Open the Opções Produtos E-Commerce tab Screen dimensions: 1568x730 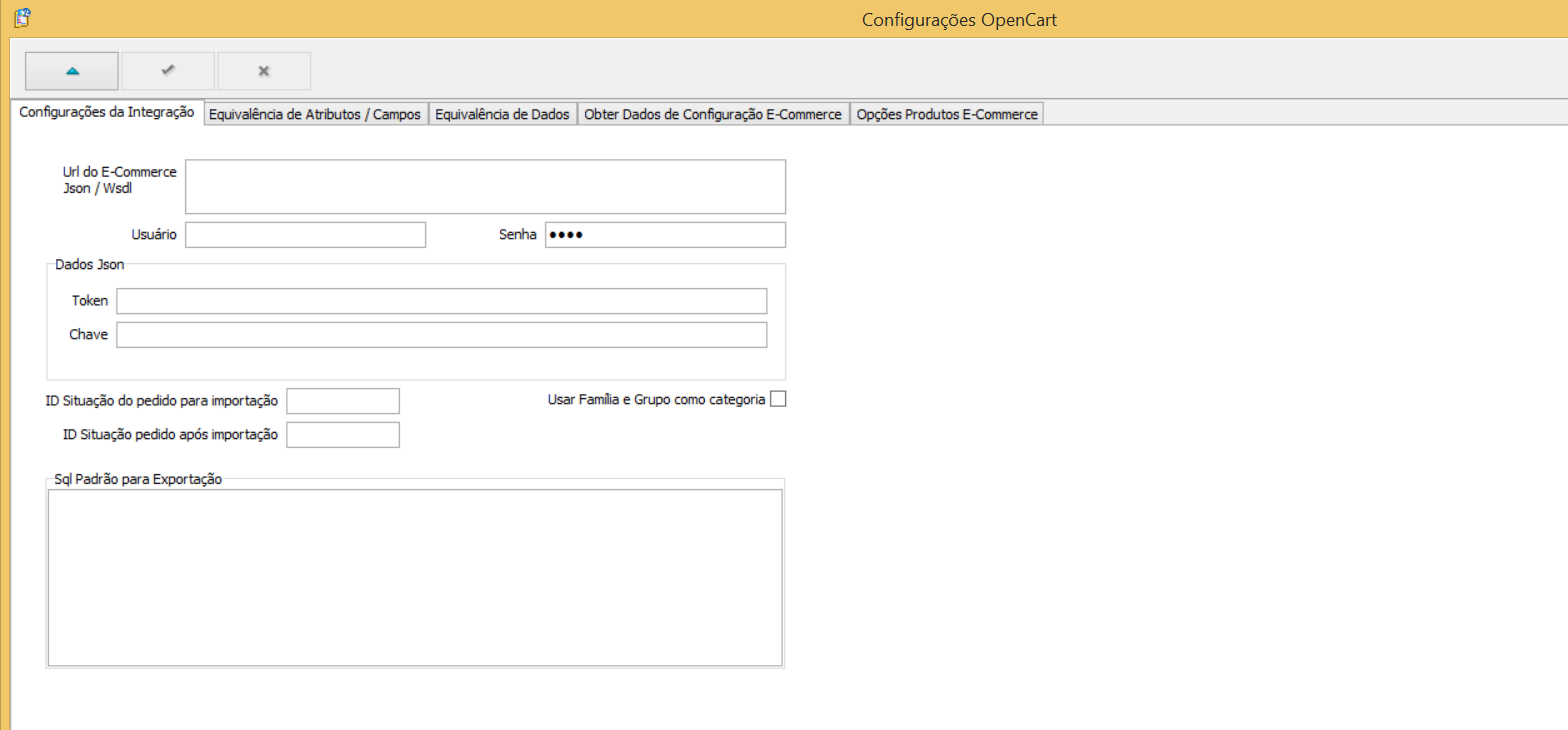click(x=947, y=115)
